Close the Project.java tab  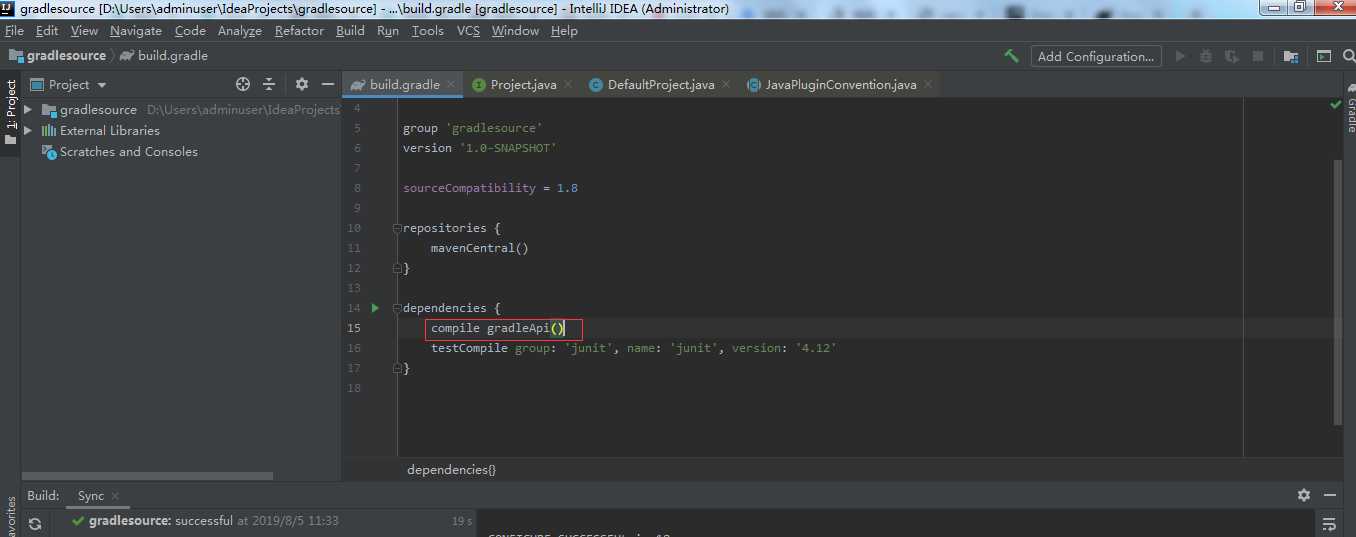(x=568, y=85)
